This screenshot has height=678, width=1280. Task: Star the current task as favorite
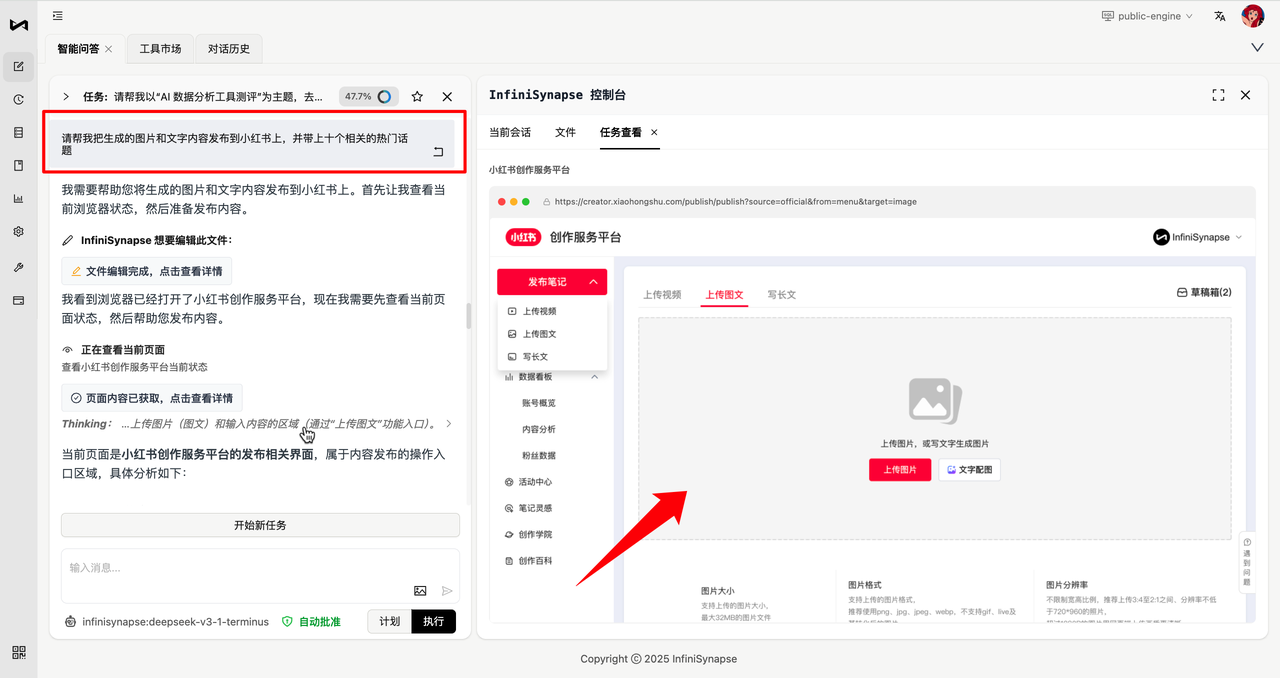(x=417, y=97)
